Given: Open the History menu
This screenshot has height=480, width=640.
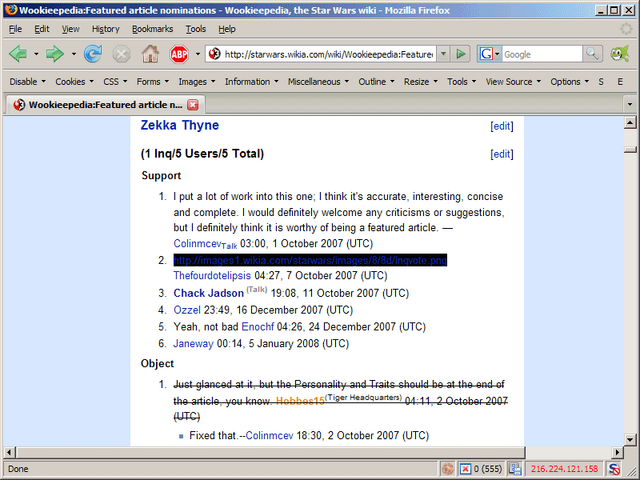Looking at the screenshot, I should [105, 29].
